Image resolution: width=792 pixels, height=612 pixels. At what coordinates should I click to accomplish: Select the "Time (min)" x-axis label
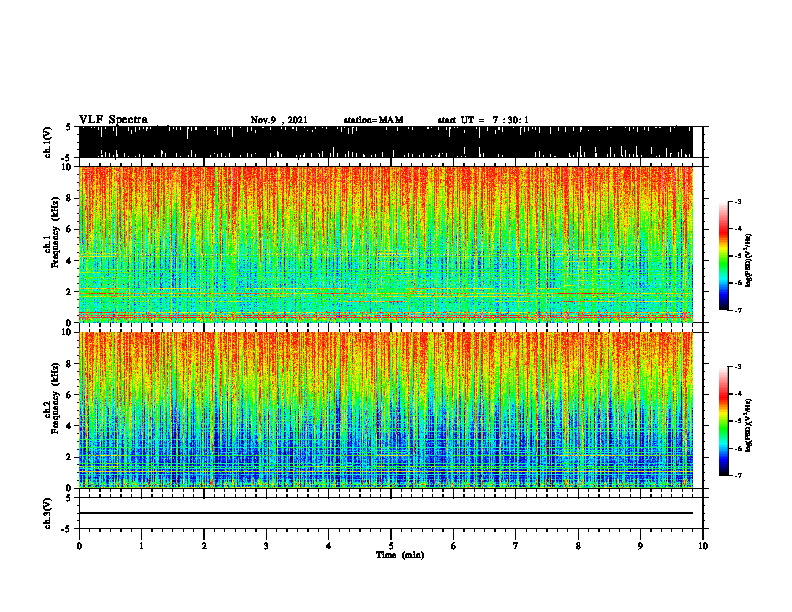coord(400,555)
